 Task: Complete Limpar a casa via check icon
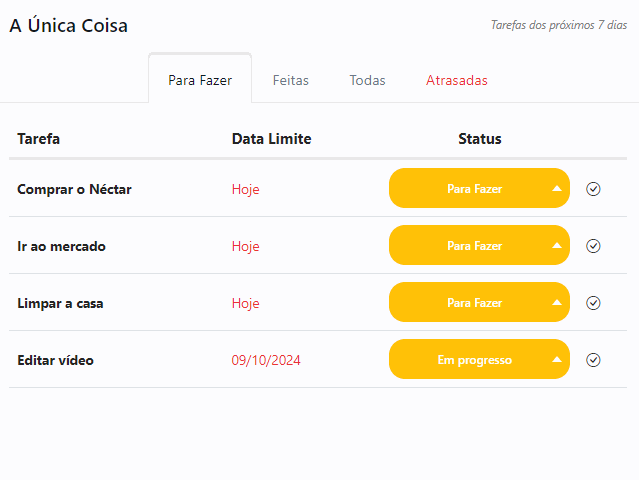[x=593, y=303]
